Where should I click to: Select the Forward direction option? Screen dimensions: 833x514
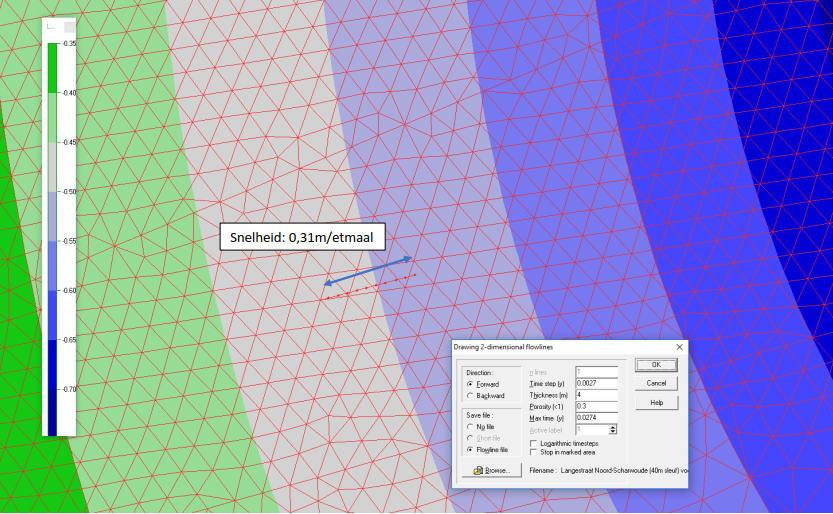coord(470,384)
